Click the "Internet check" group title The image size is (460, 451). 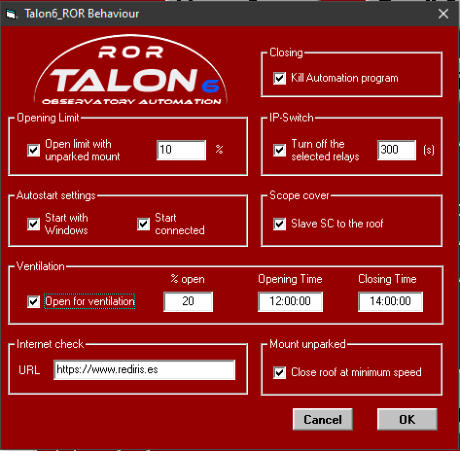click(x=50, y=344)
